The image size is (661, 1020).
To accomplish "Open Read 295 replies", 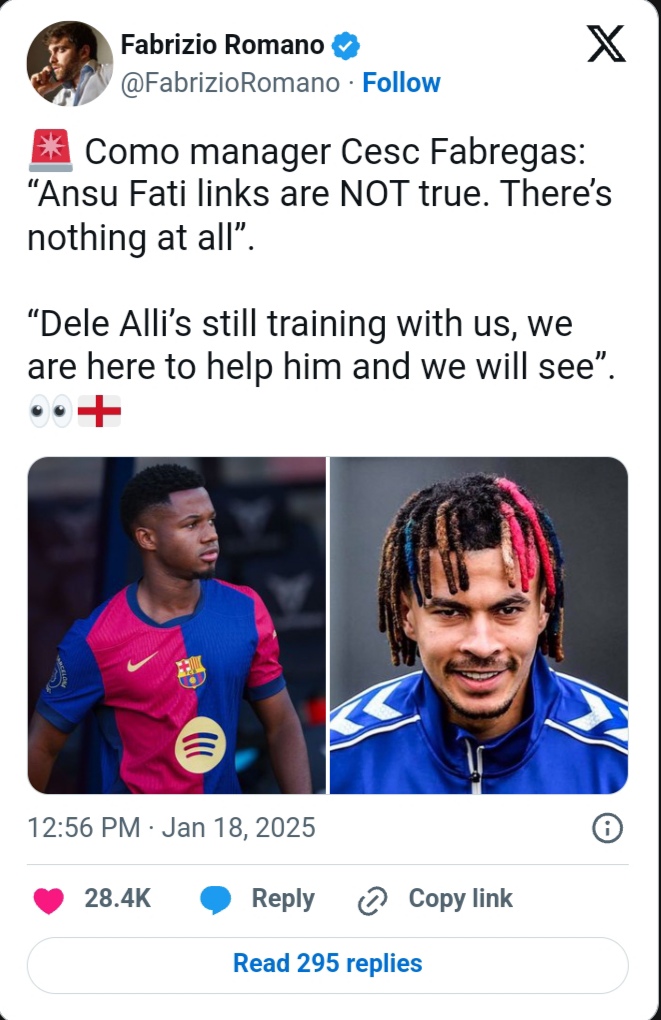I will (328, 965).
